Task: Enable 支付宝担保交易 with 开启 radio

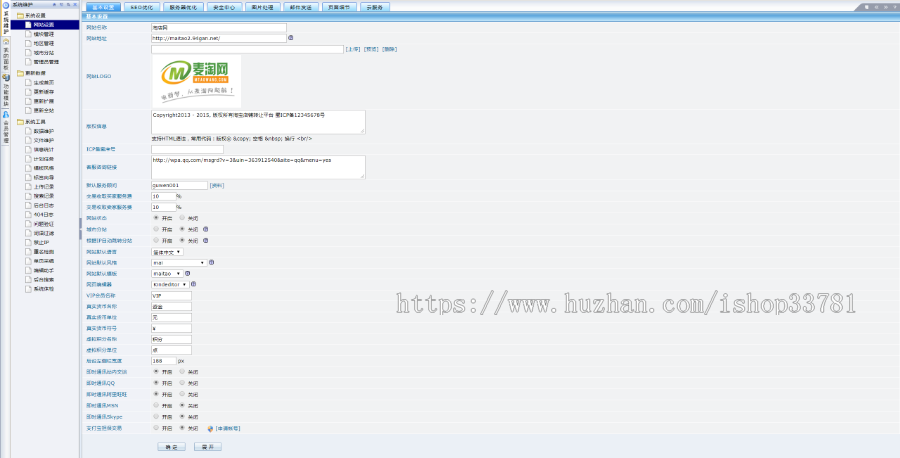Action: pyautogui.click(x=156, y=428)
